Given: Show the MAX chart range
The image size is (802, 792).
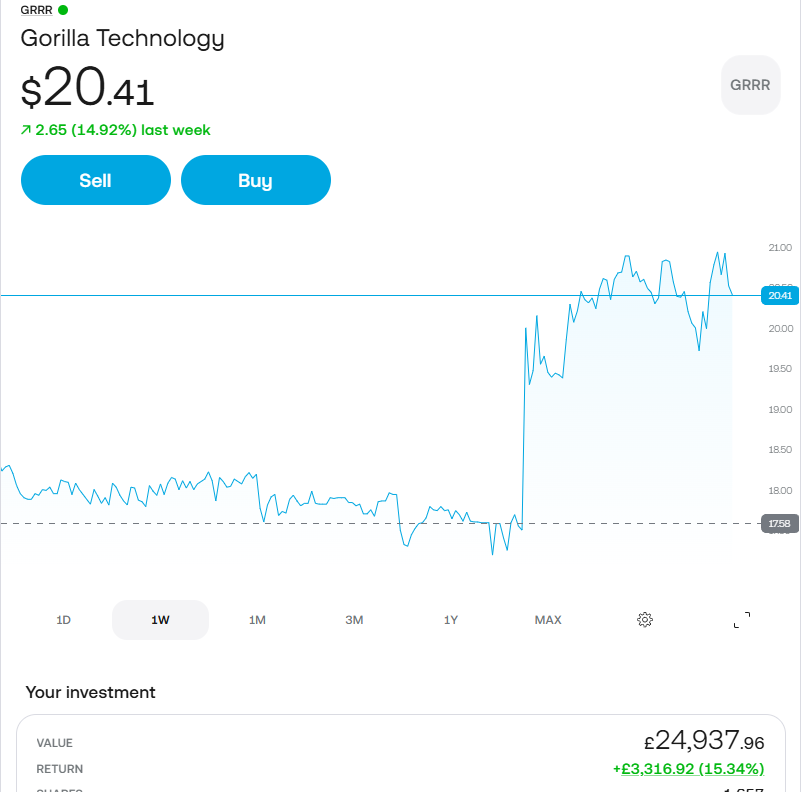Looking at the screenshot, I should (x=548, y=620).
